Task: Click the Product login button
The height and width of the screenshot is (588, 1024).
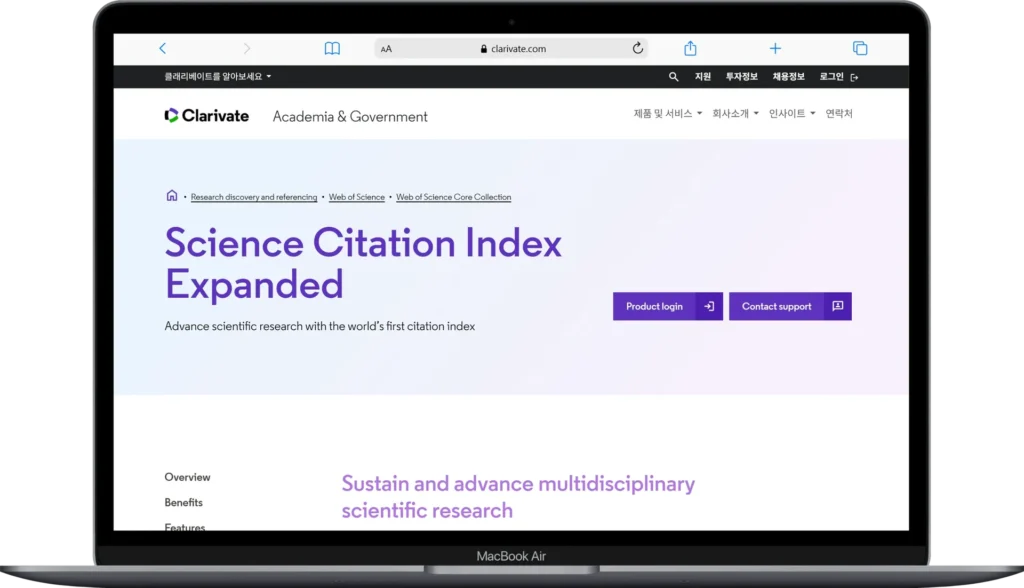Action: [667, 306]
